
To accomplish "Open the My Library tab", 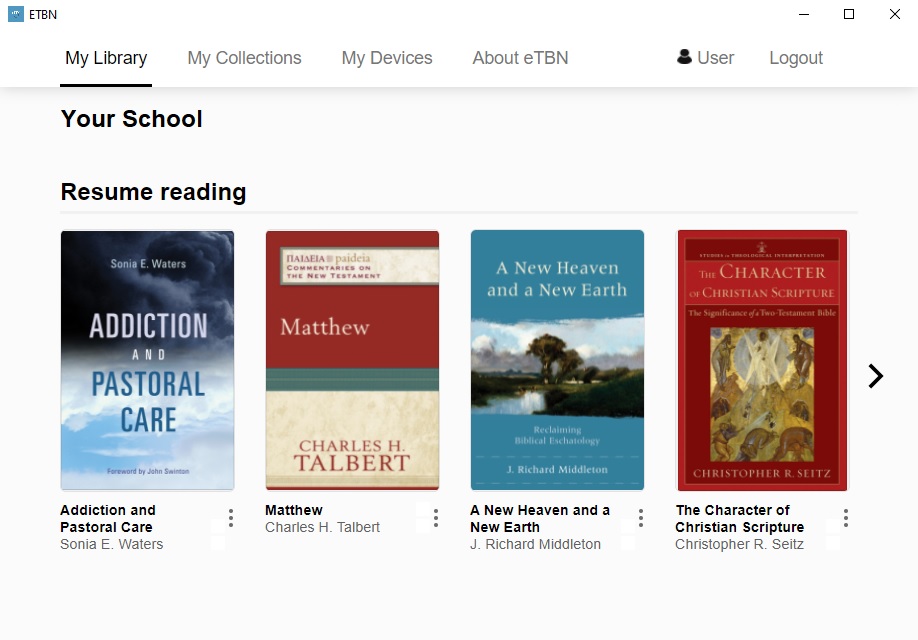I will [x=106, y=58].
